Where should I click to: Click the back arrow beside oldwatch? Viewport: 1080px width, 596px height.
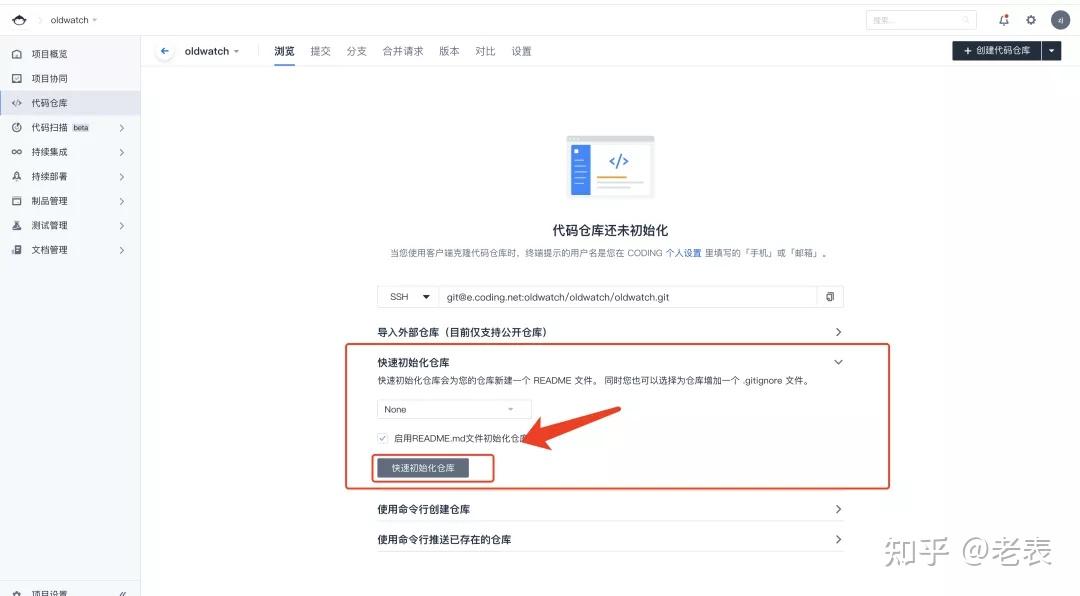click(164, 50)
